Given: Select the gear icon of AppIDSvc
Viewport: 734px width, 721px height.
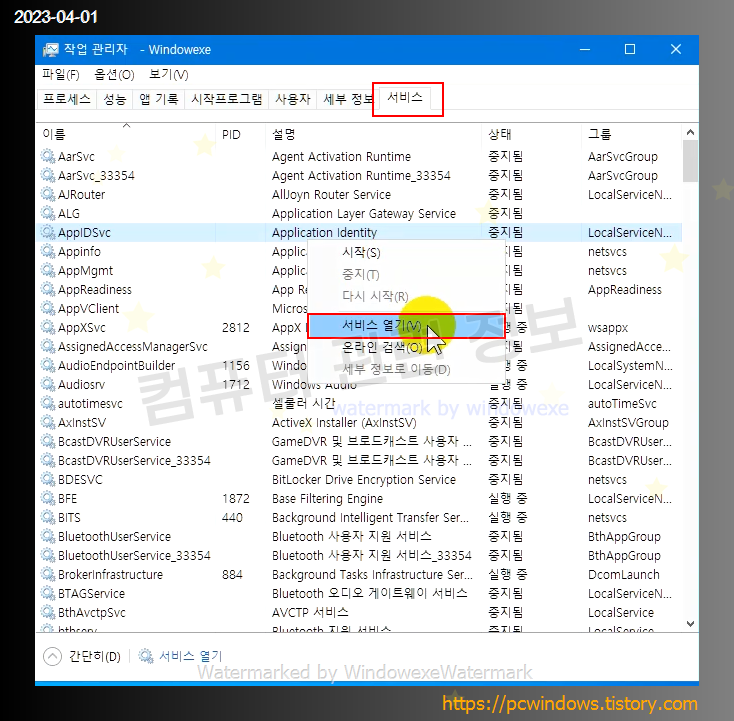Looking at the screenshot, I should [48, 232].
